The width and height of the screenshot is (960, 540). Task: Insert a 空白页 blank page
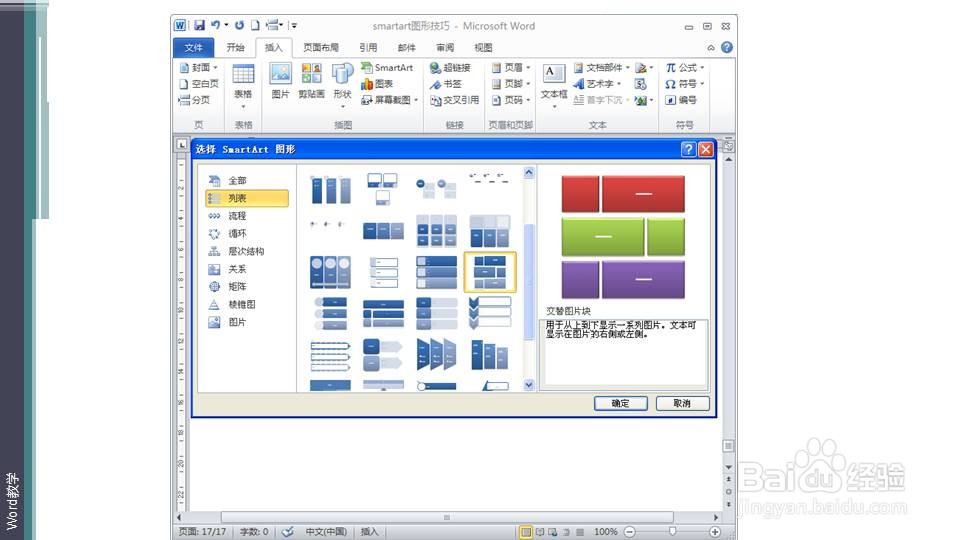coord(198,84)
